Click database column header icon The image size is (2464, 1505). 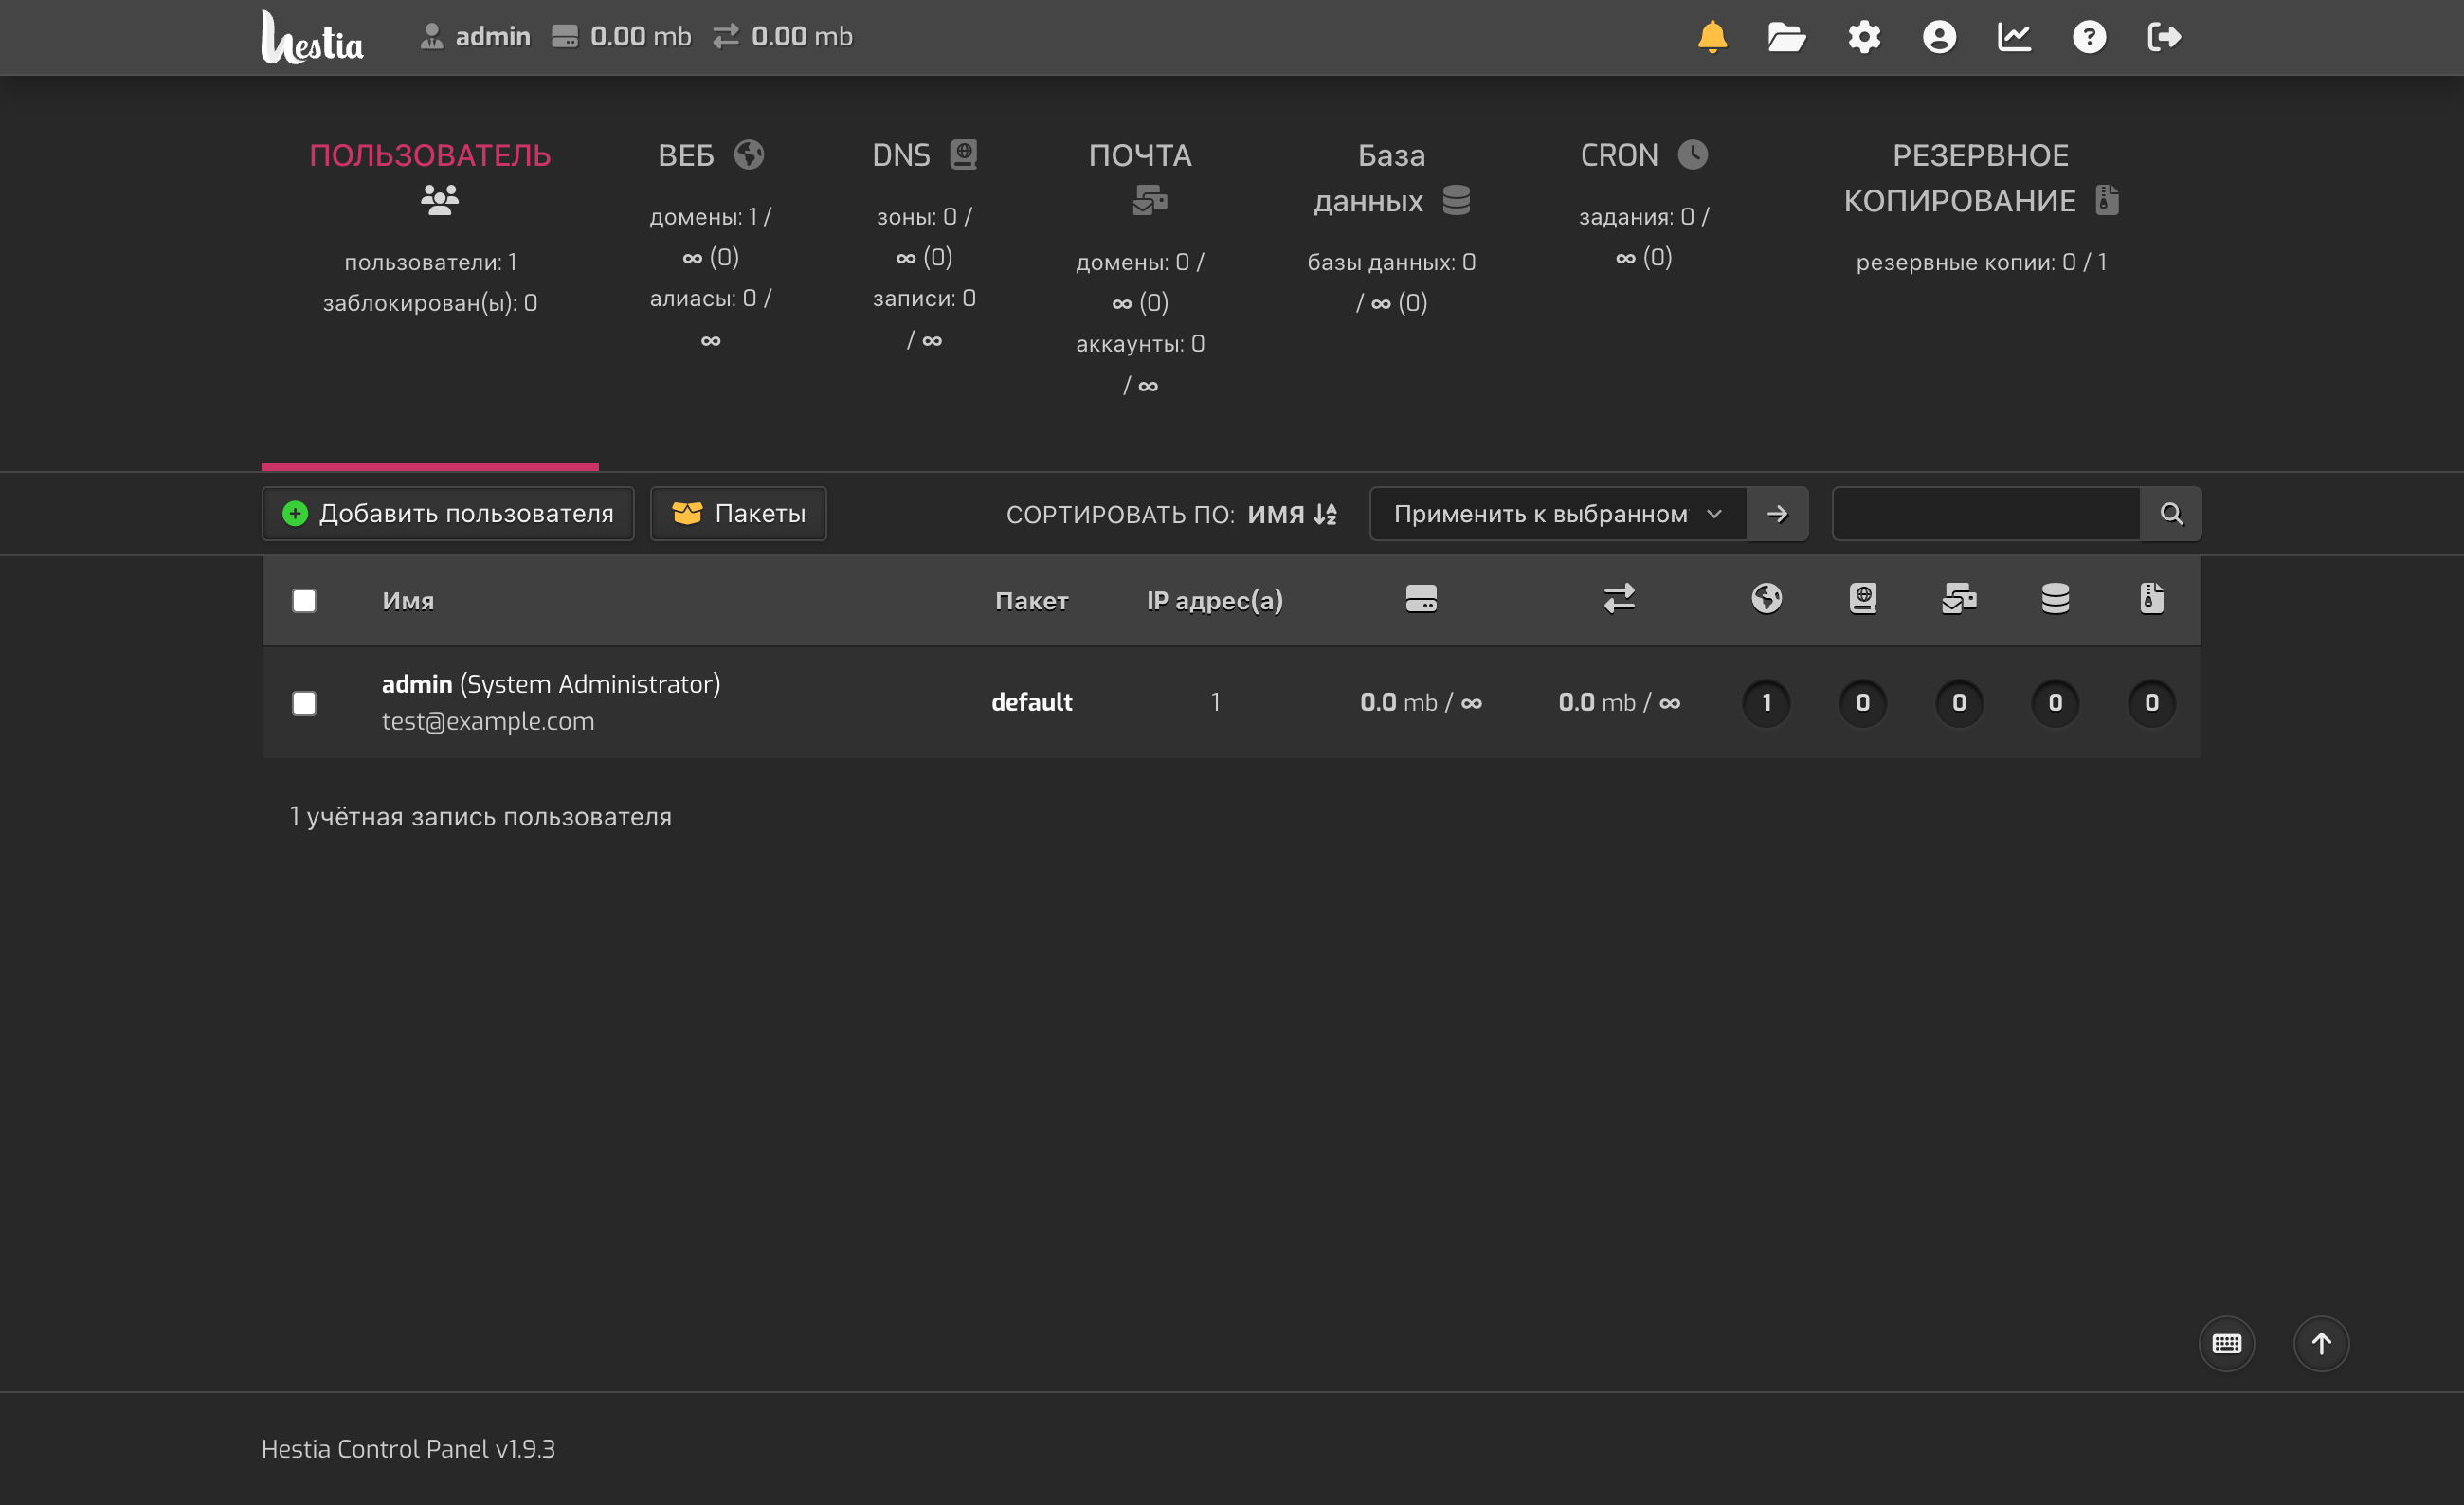2055,599
